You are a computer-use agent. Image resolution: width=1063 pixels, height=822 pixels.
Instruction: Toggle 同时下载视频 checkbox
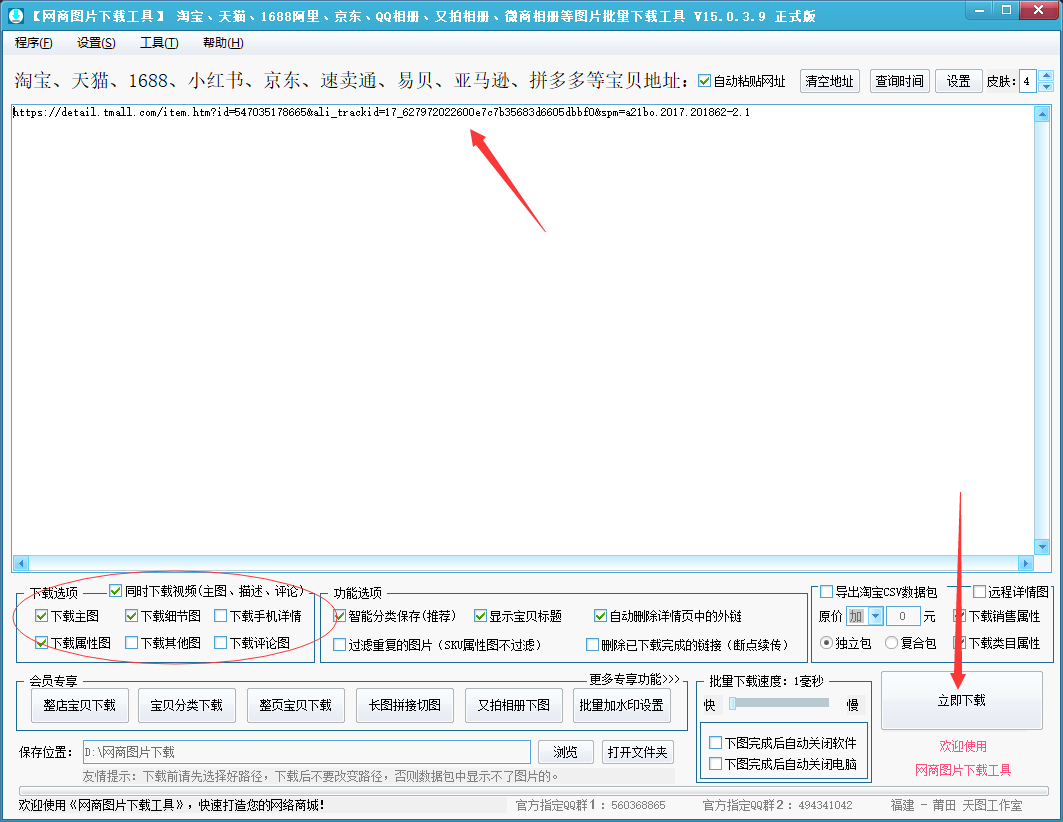click(x=115, y=591)
